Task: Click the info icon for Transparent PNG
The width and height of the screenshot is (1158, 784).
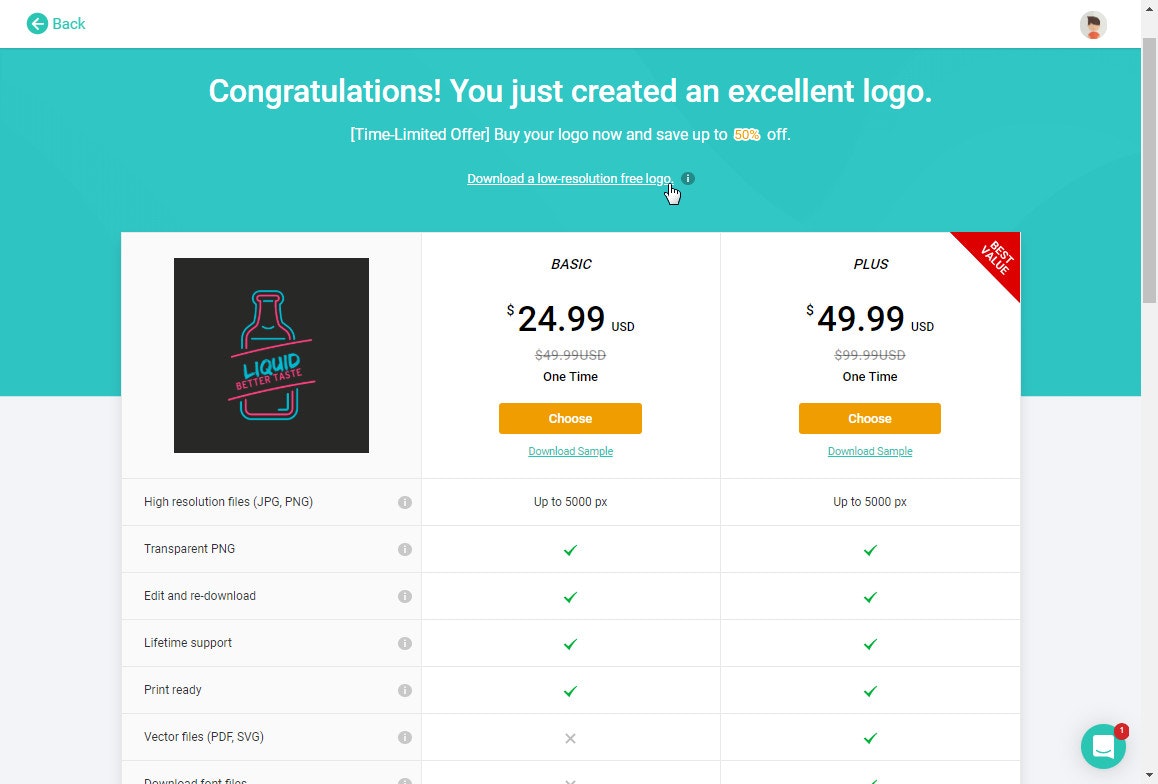Action: pos(405,549)
